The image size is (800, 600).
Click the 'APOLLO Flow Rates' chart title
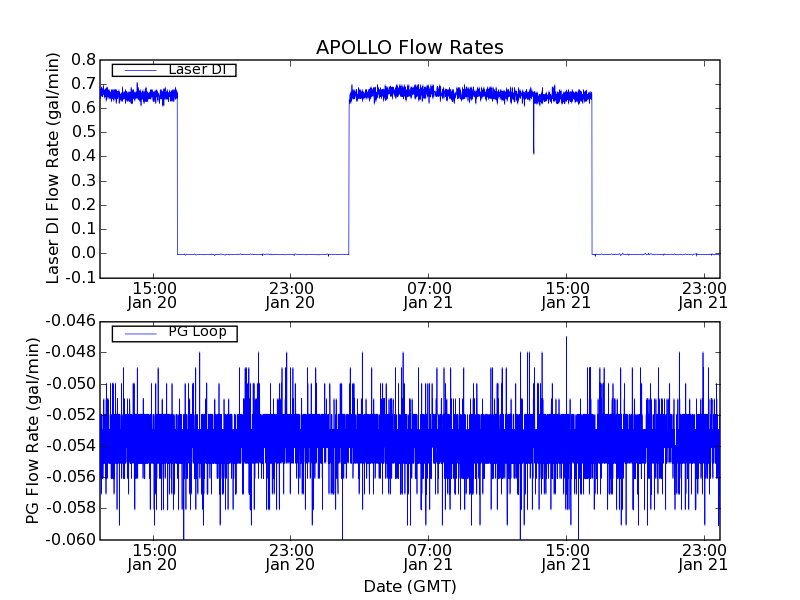click(x=410, y=47)
